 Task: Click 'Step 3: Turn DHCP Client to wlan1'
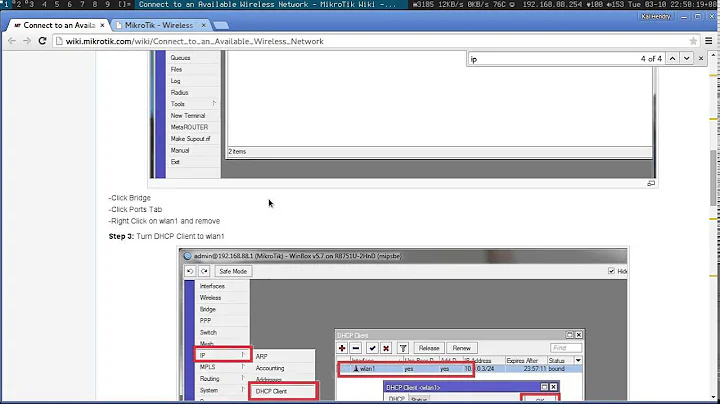(x=166, y=236)
